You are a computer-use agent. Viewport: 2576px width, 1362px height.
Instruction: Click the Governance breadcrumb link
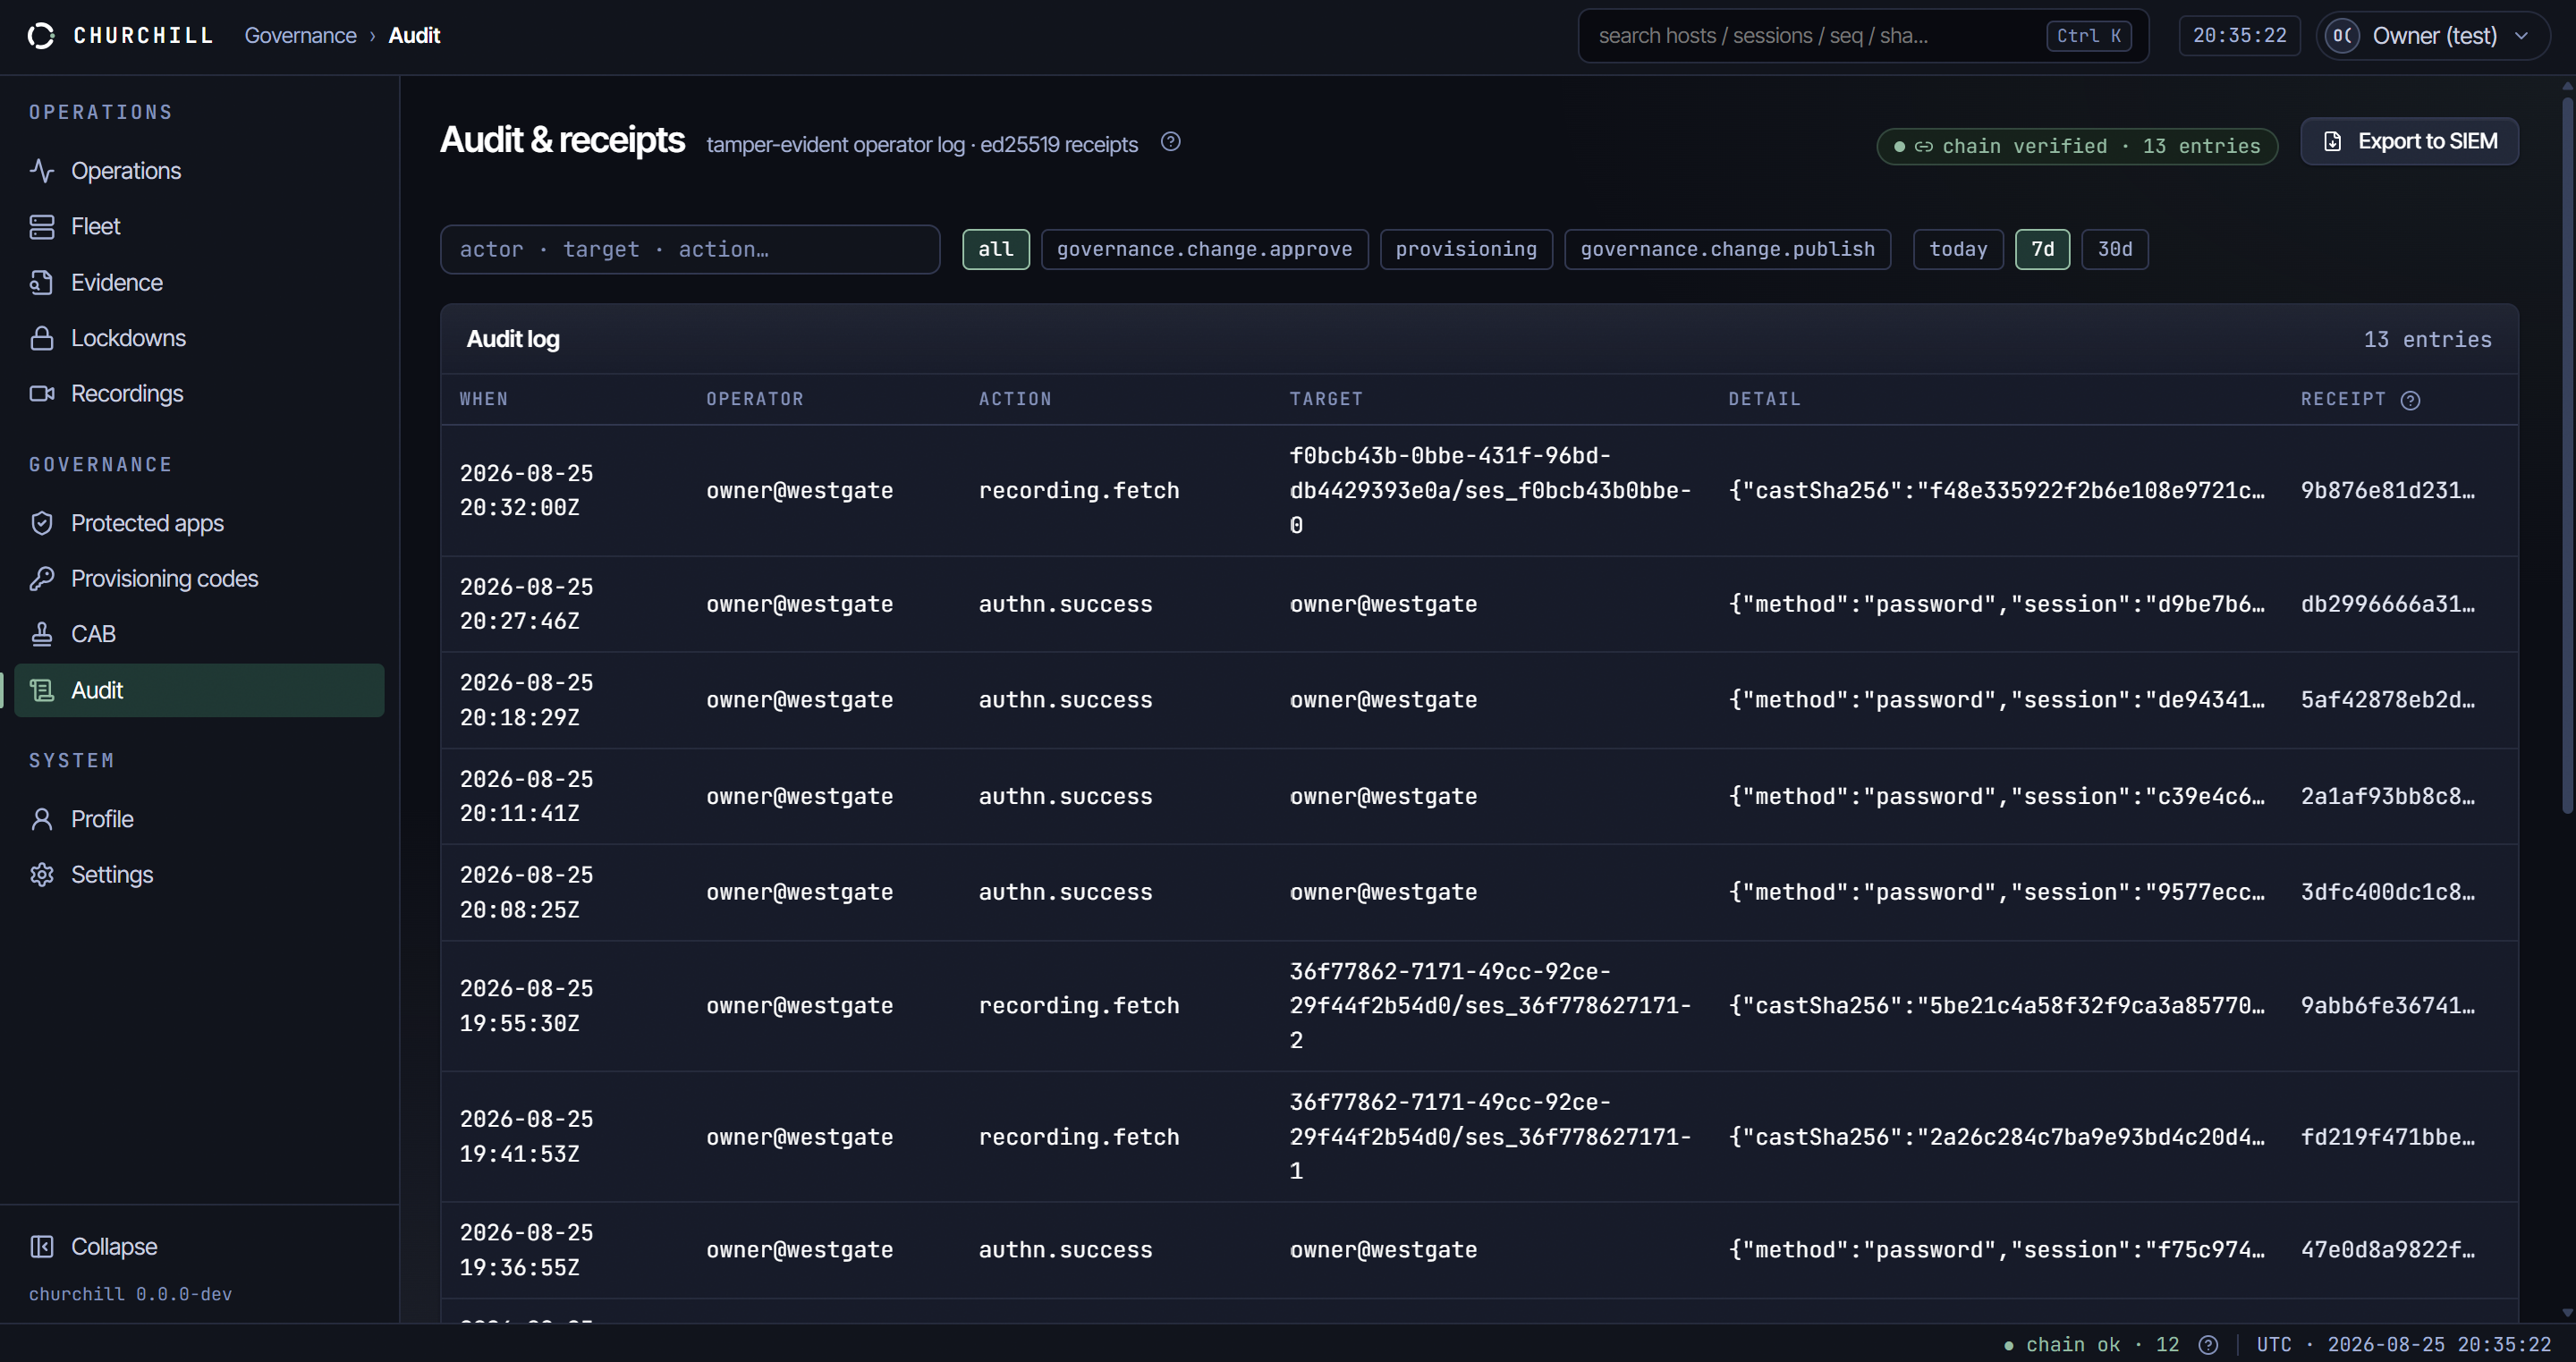coord(300,36)
